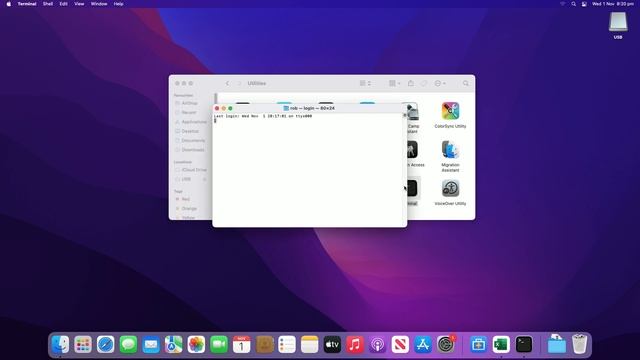Click the Finder Share button
This screenshot has width=640, height=360.
pyautogui.click(x=411, y=83)
